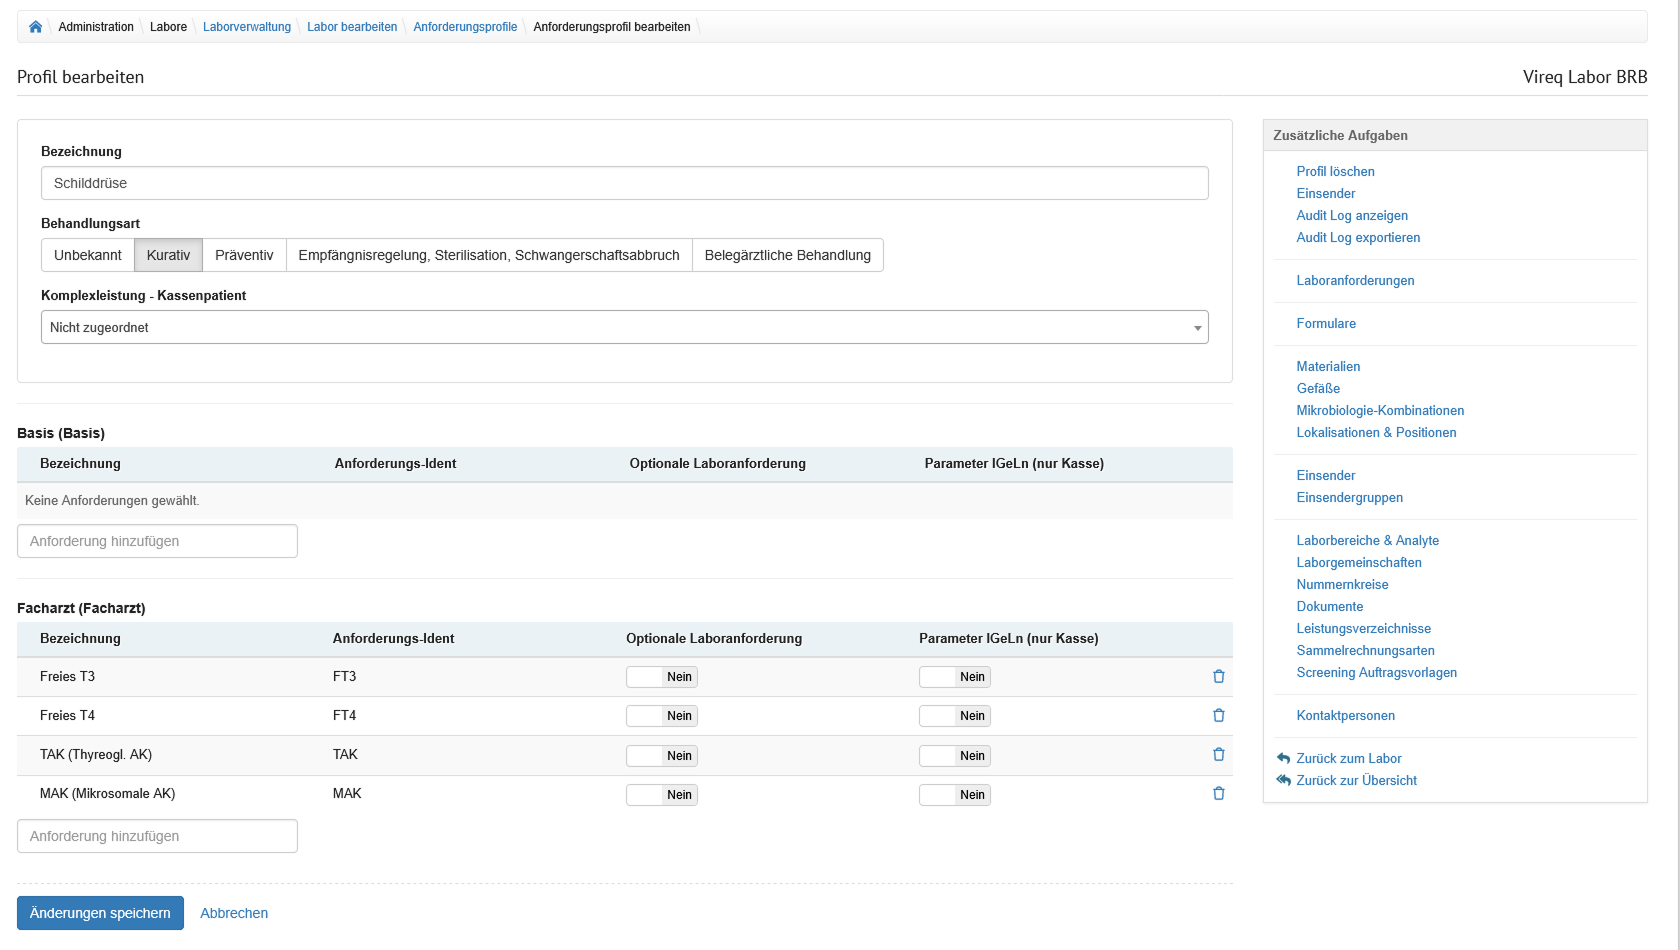
Task: Select Präventiv treatment type
Action: (244, 255)
